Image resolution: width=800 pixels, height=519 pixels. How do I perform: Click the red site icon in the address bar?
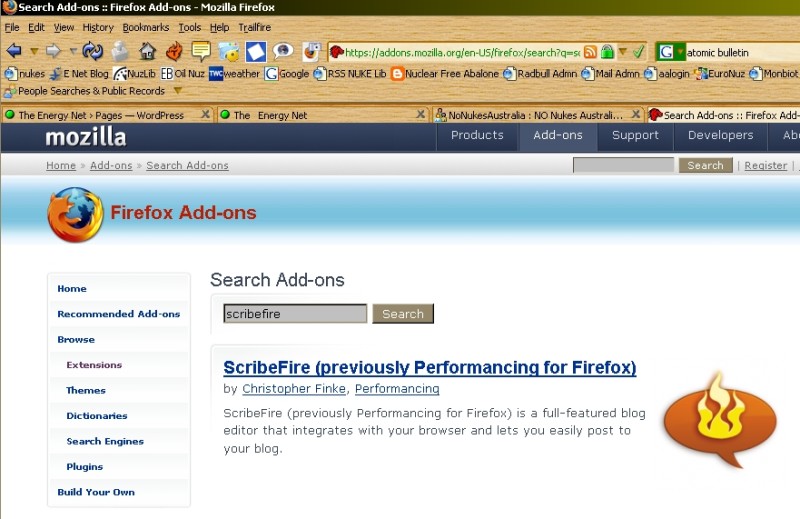(x=337, y=52)
